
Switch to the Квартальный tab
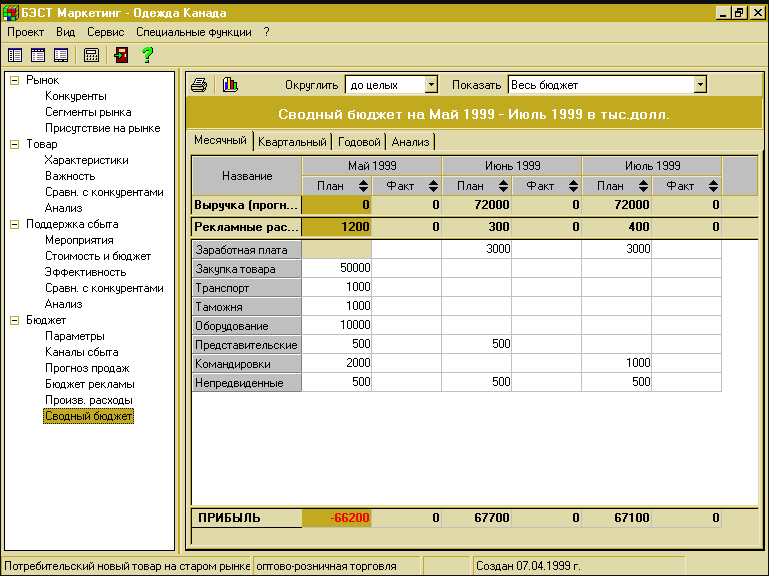point(292,142)
